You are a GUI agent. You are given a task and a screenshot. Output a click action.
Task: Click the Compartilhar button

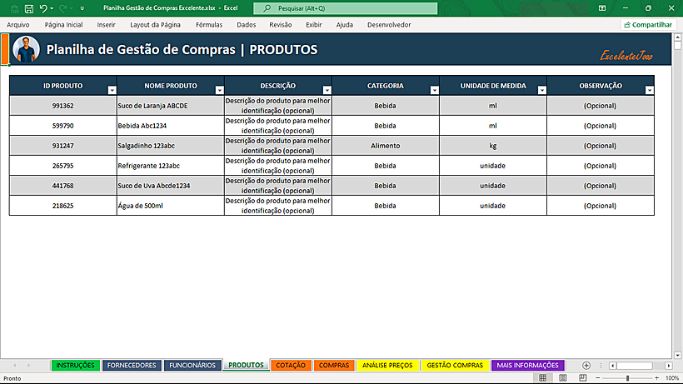(x=648, y=25)
